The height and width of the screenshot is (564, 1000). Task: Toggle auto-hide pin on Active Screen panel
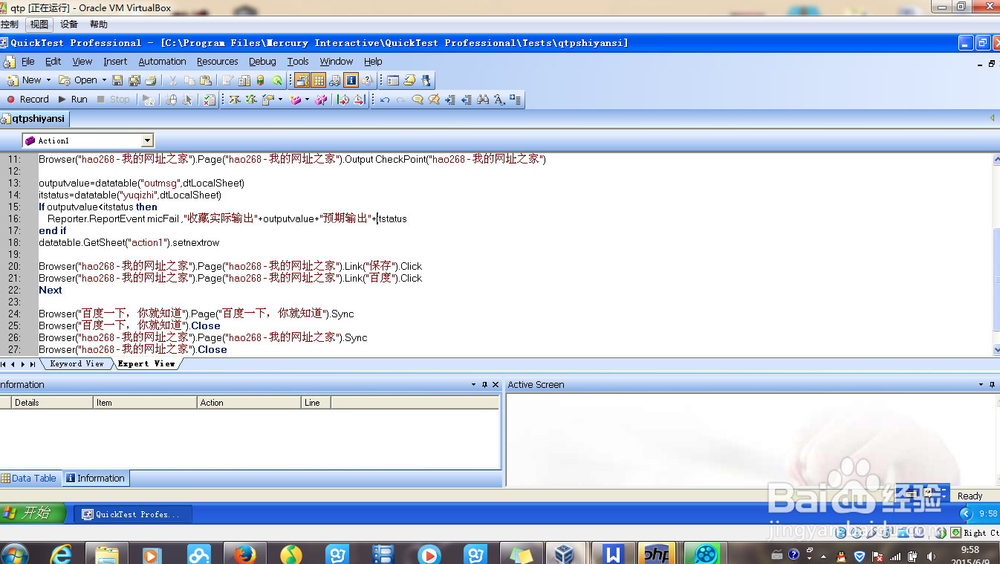992,385
